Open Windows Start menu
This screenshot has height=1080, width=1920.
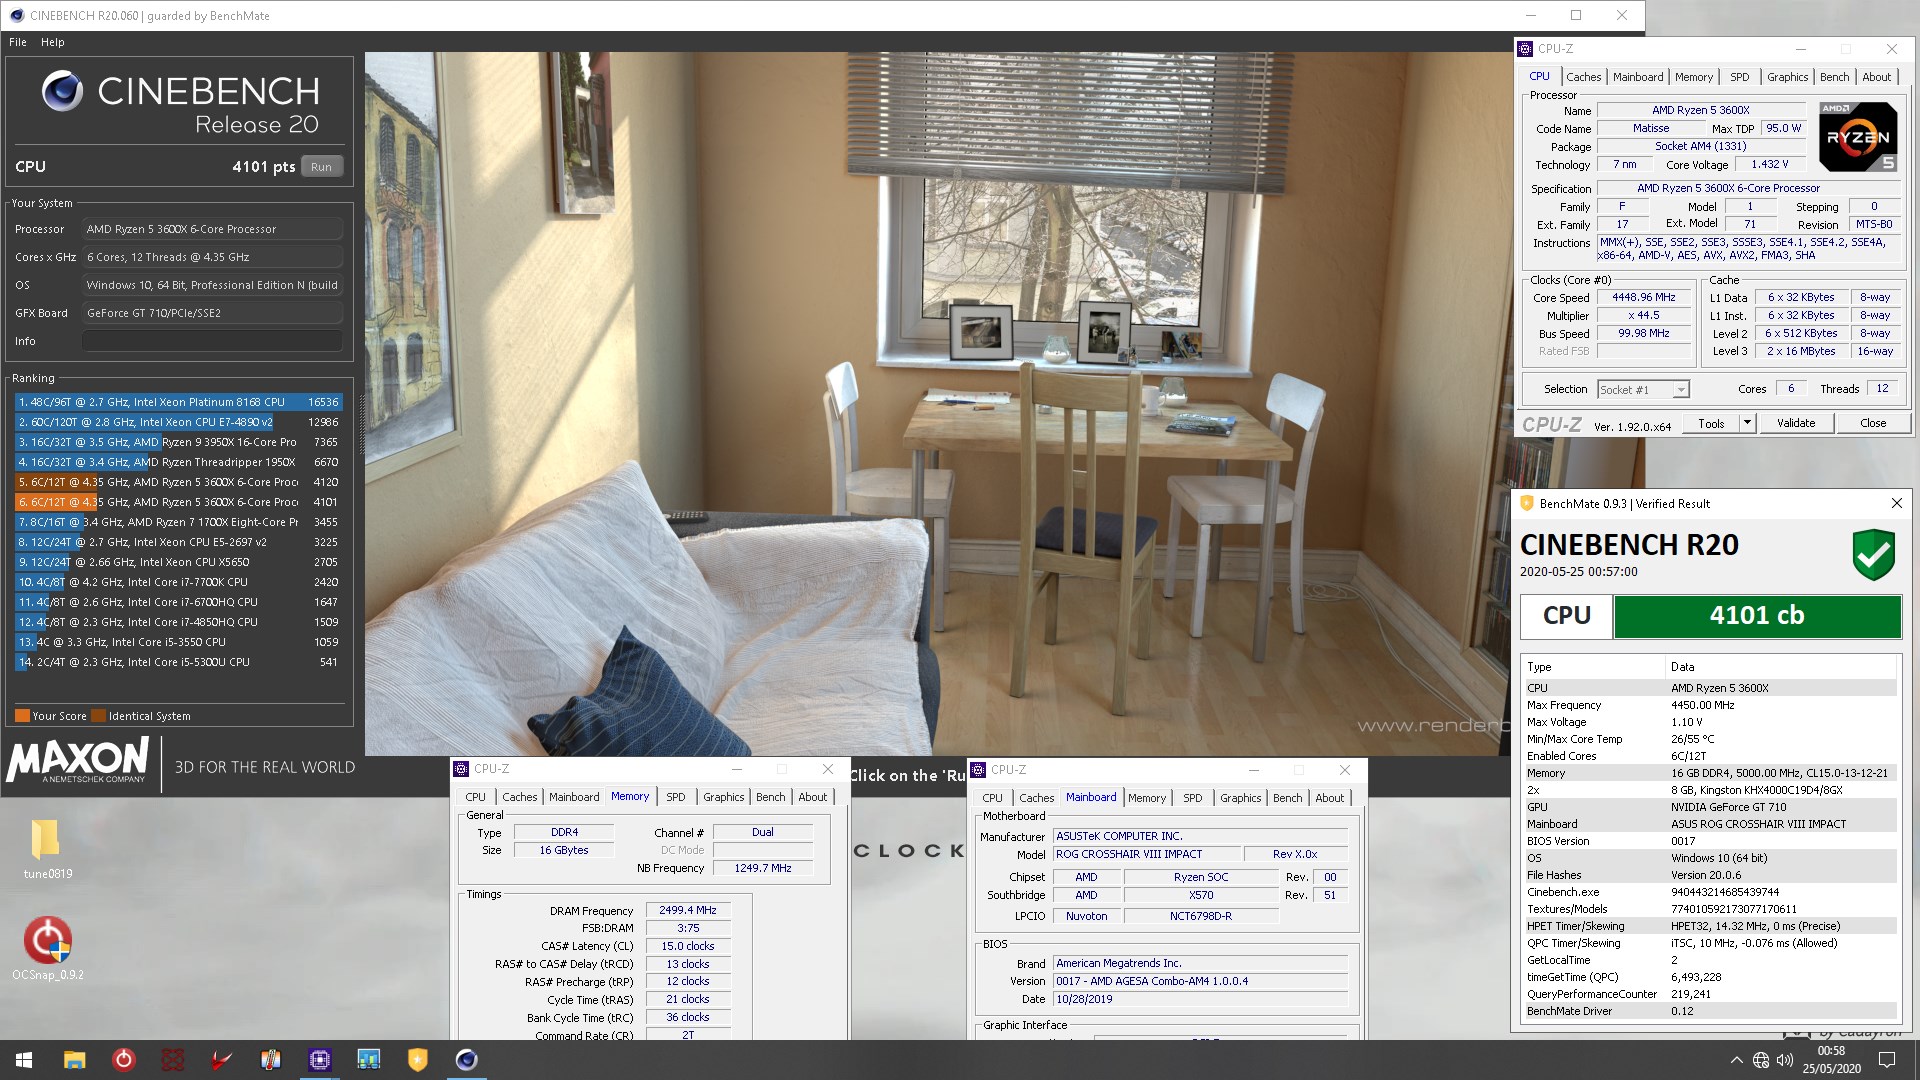click(24, 1060)
